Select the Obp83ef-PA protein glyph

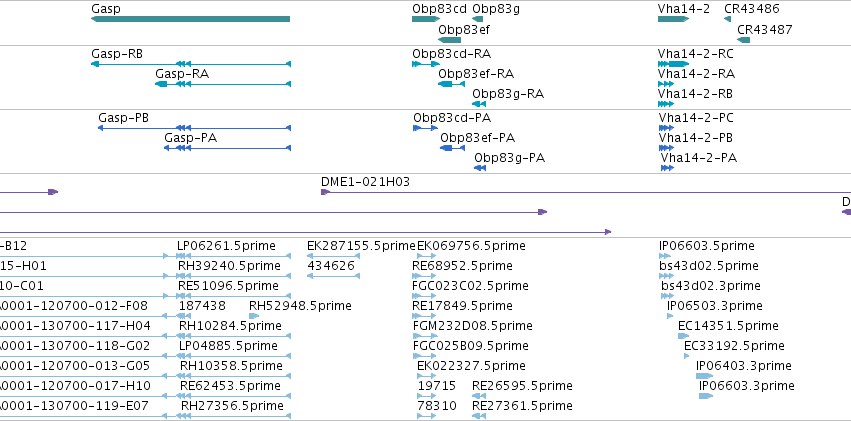(x=452, y=148)
